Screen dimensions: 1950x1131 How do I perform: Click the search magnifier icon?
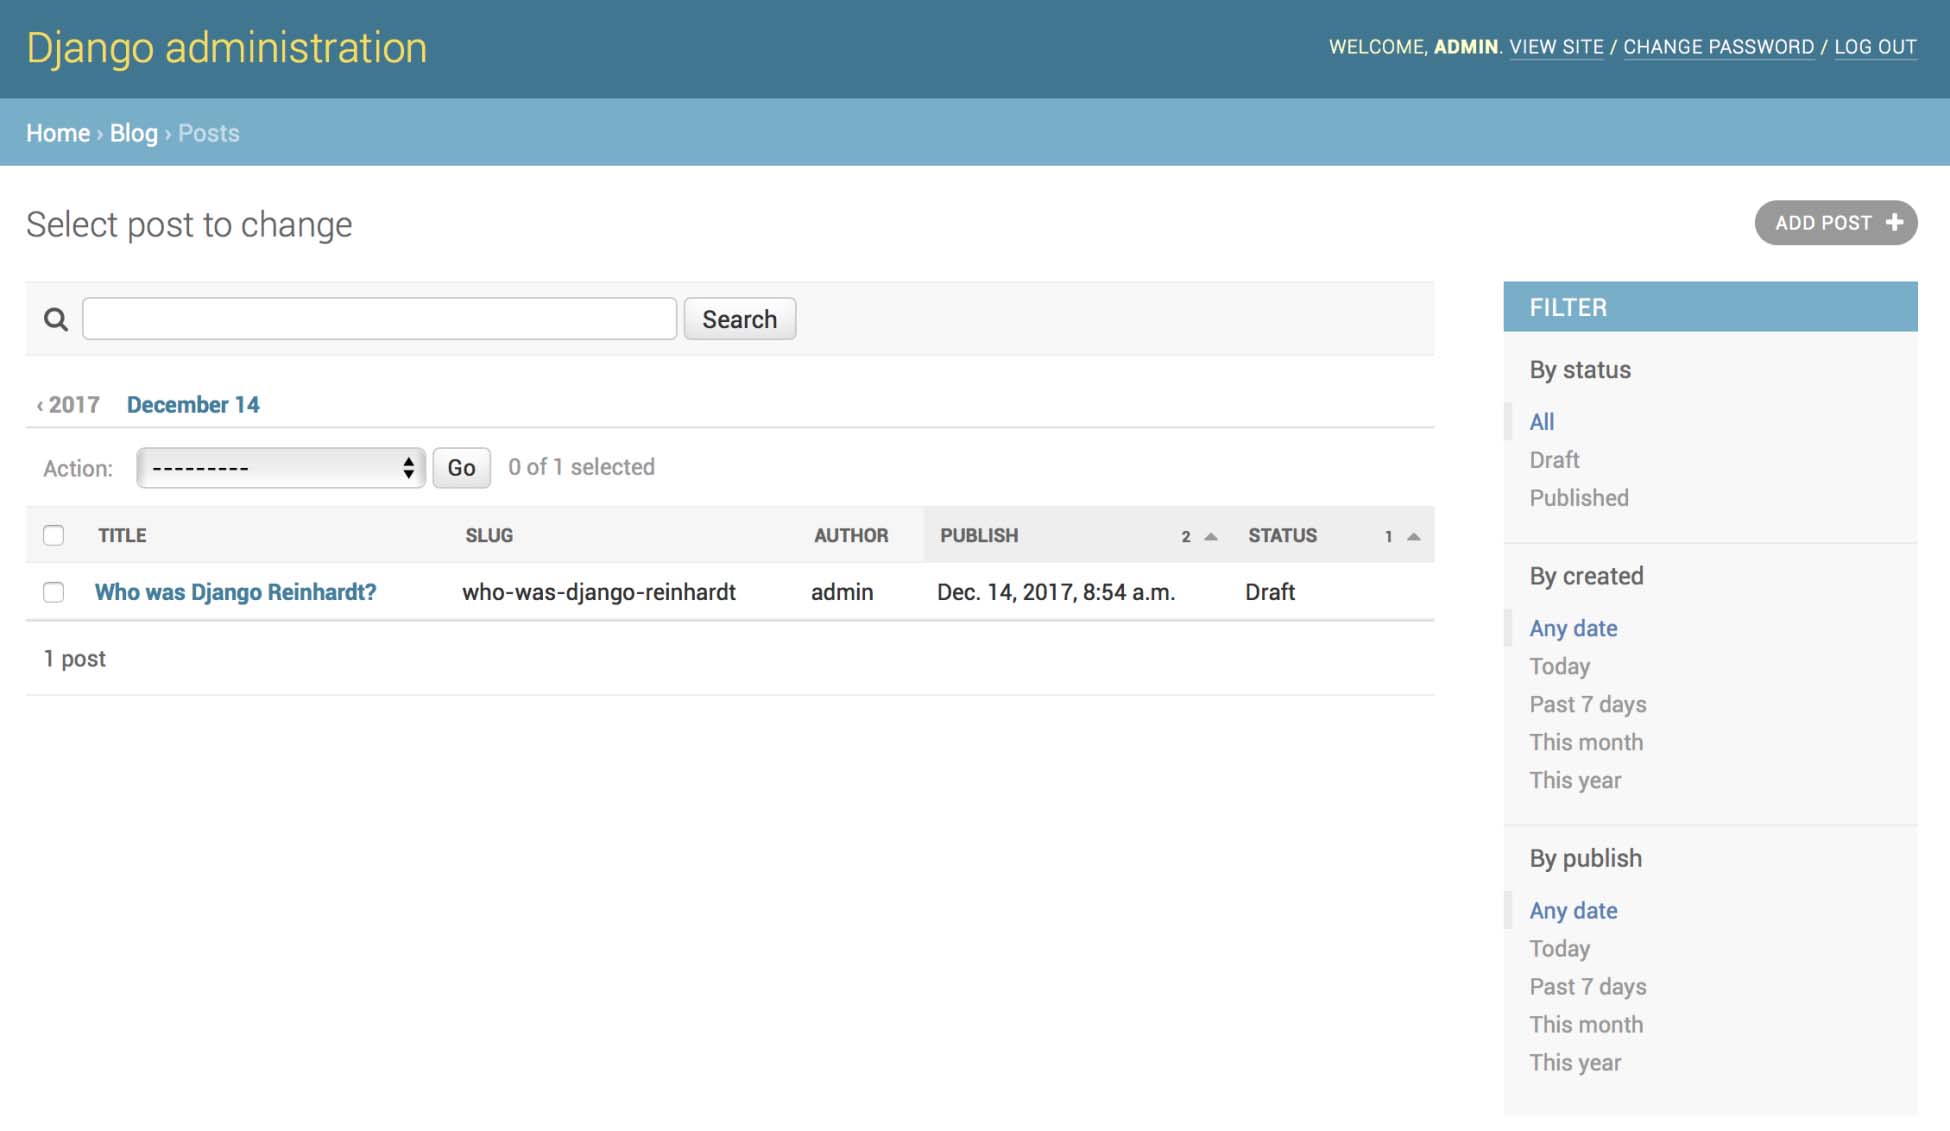[56, 319]
